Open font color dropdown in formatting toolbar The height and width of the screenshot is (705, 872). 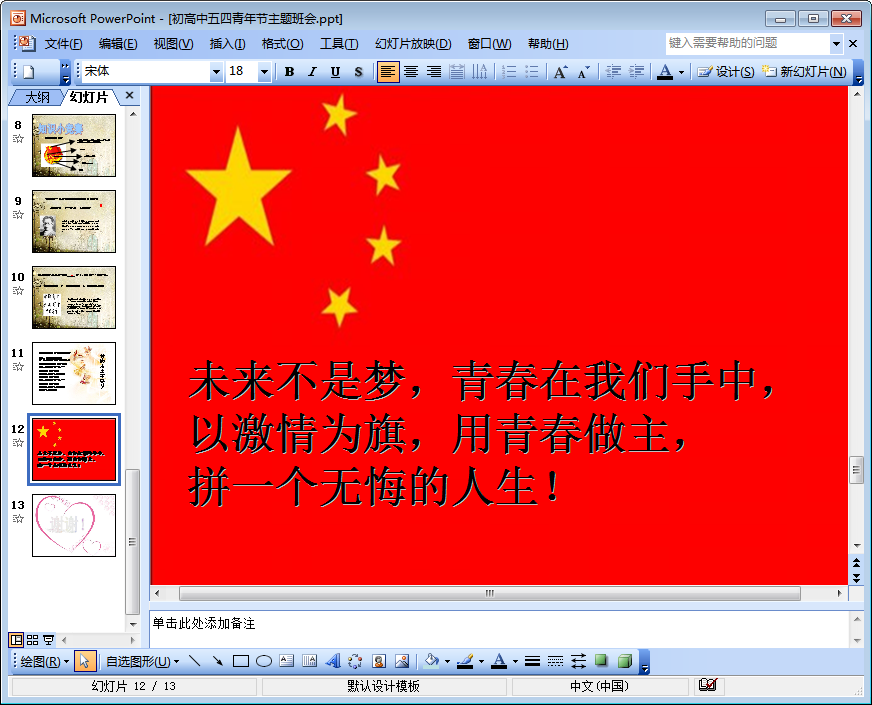pyautogui.click(x=681, y=72)
